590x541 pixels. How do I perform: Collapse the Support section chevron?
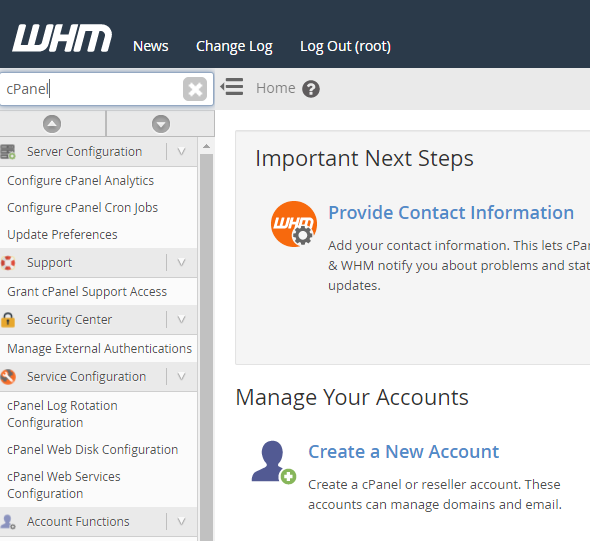coord(181,262)
